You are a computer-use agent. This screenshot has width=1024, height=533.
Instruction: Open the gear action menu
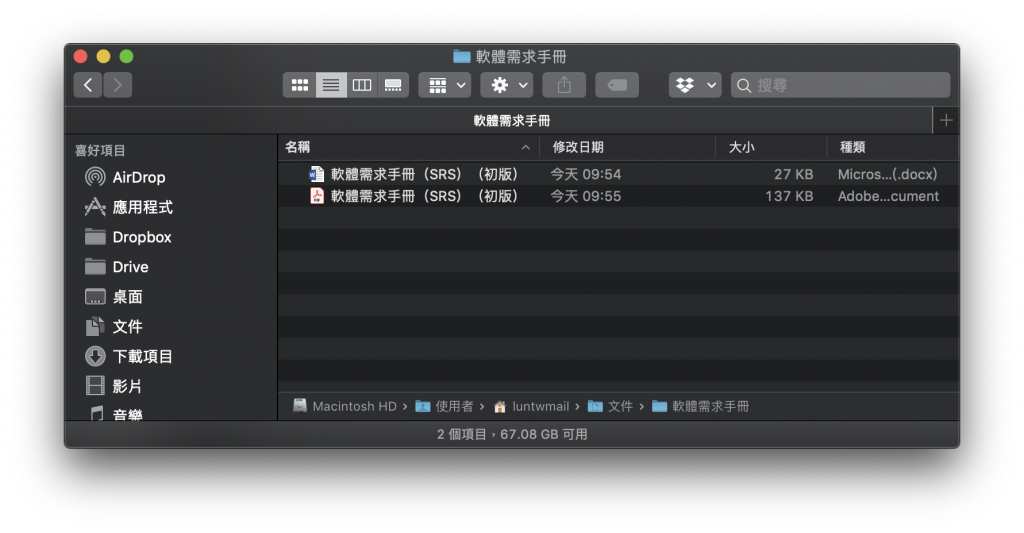[x=507, y=85]
